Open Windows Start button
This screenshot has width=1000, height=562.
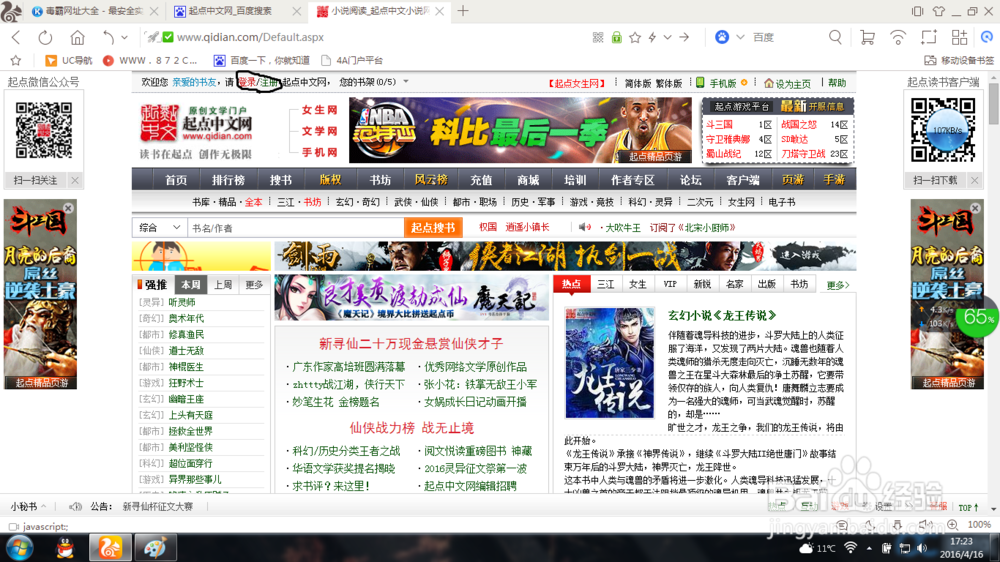pos(19,548)
